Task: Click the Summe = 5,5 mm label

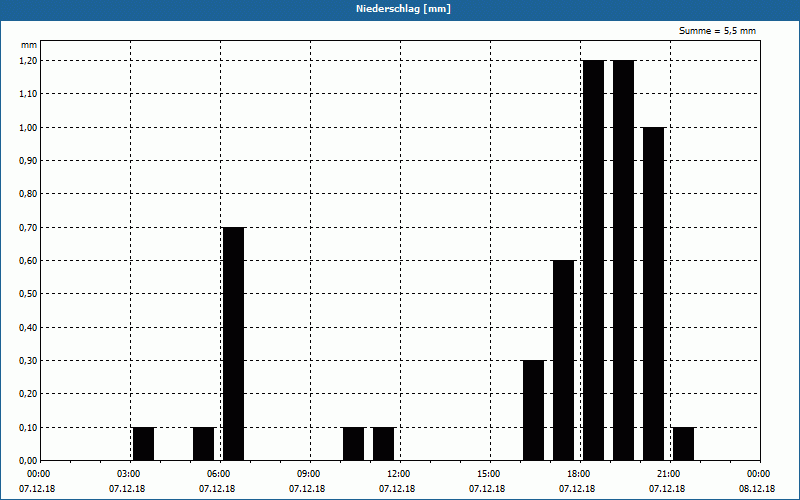Action: pos(718,31)
